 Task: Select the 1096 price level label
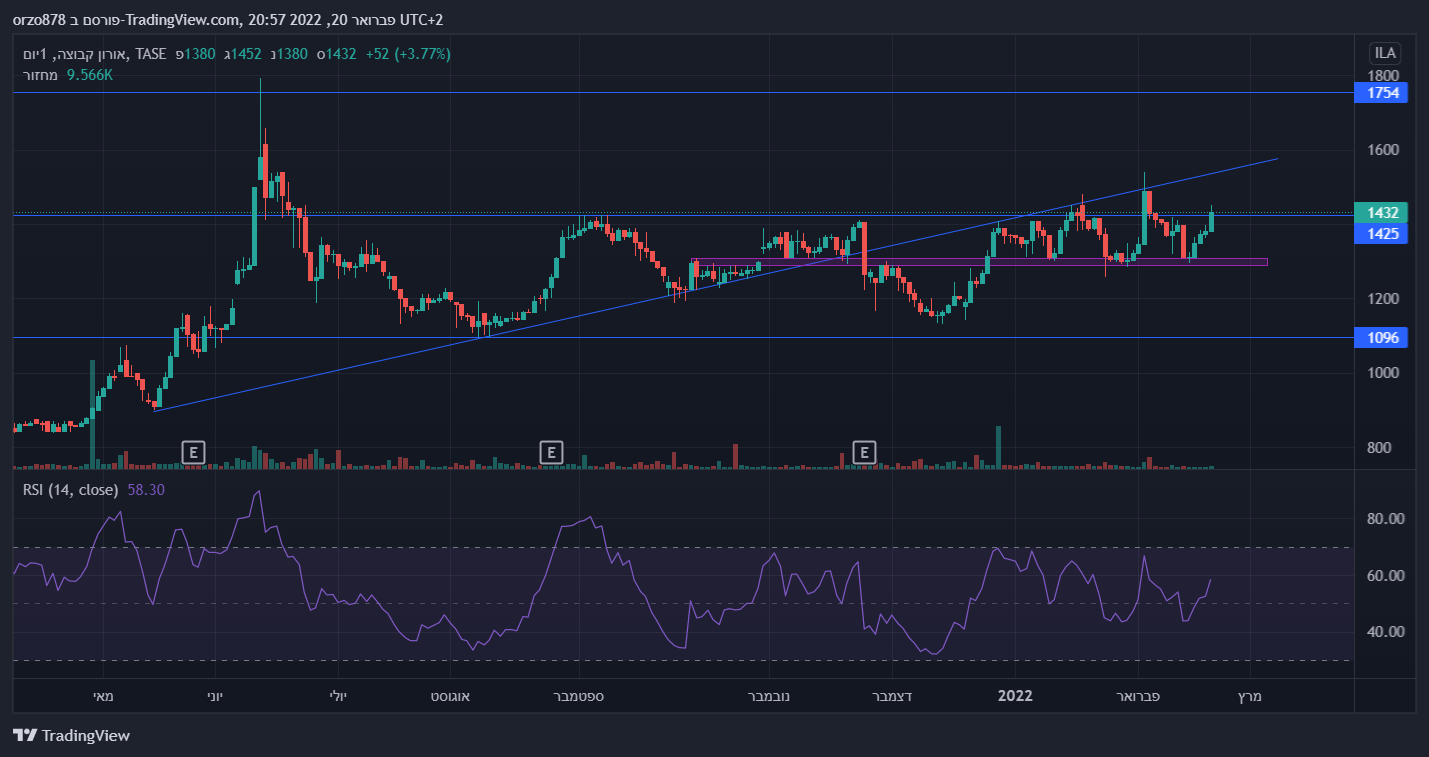pyautogui.click(x=1381, y=338)
